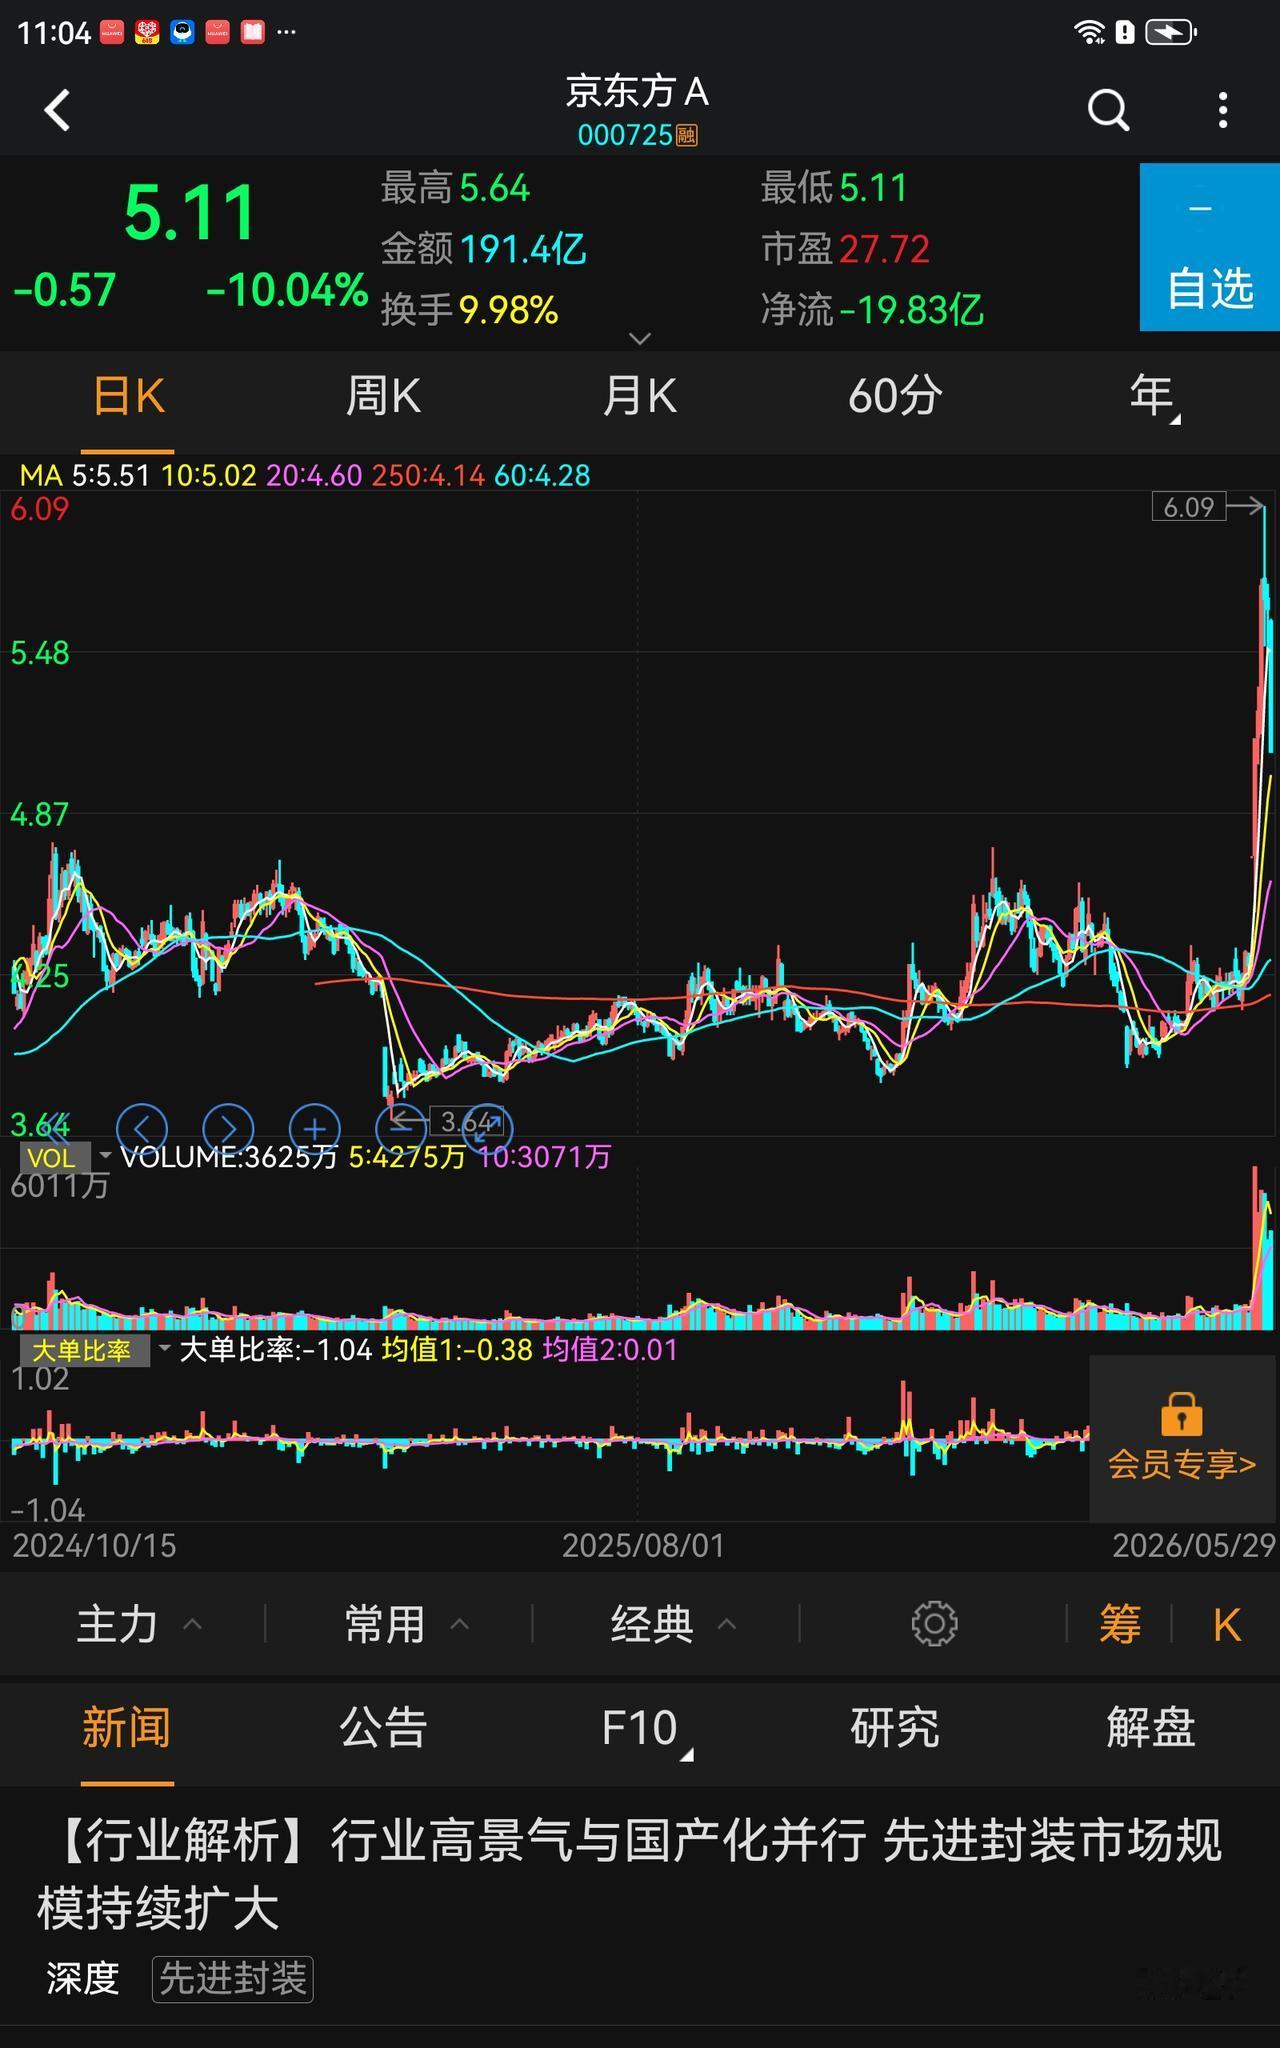
Task: Open the 行业解析 advanced packaging news article
Action: (630, 1874)
